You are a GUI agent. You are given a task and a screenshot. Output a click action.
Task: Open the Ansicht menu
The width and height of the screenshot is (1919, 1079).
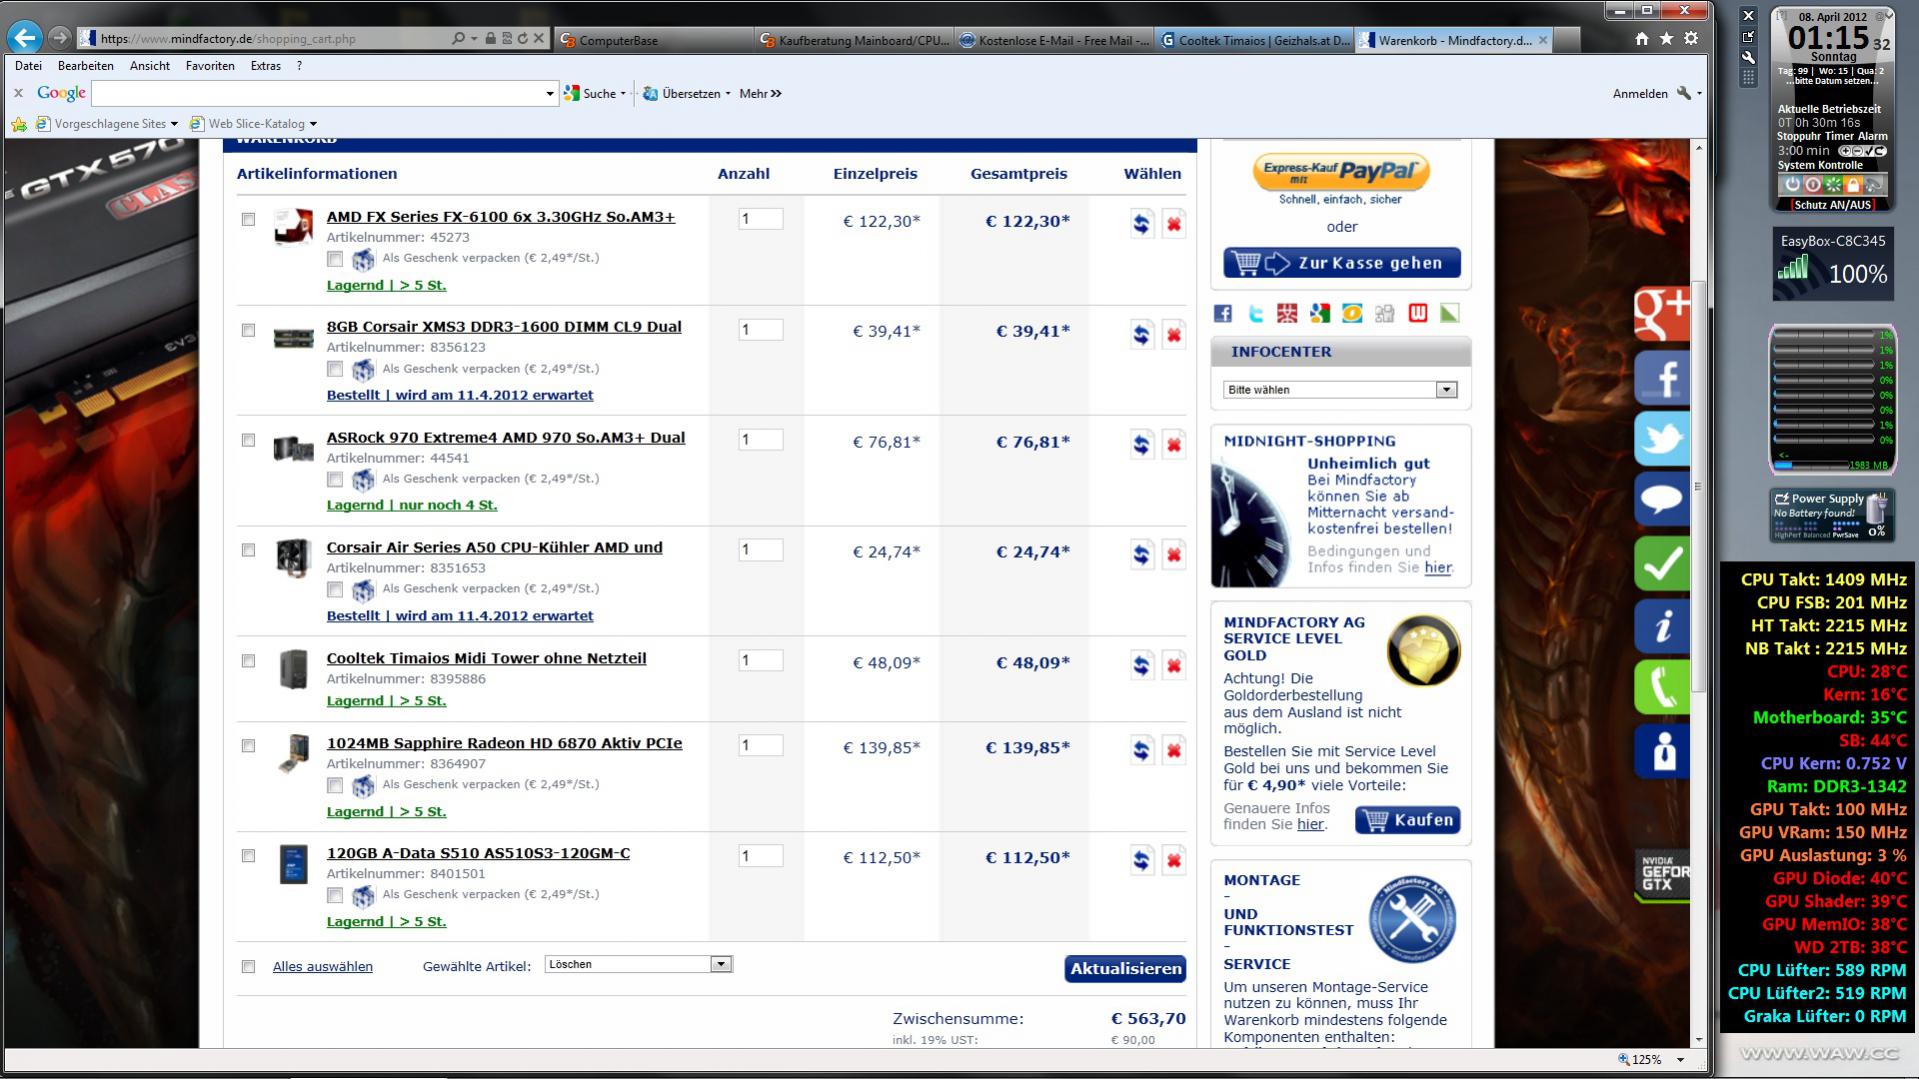coord(149,66)
